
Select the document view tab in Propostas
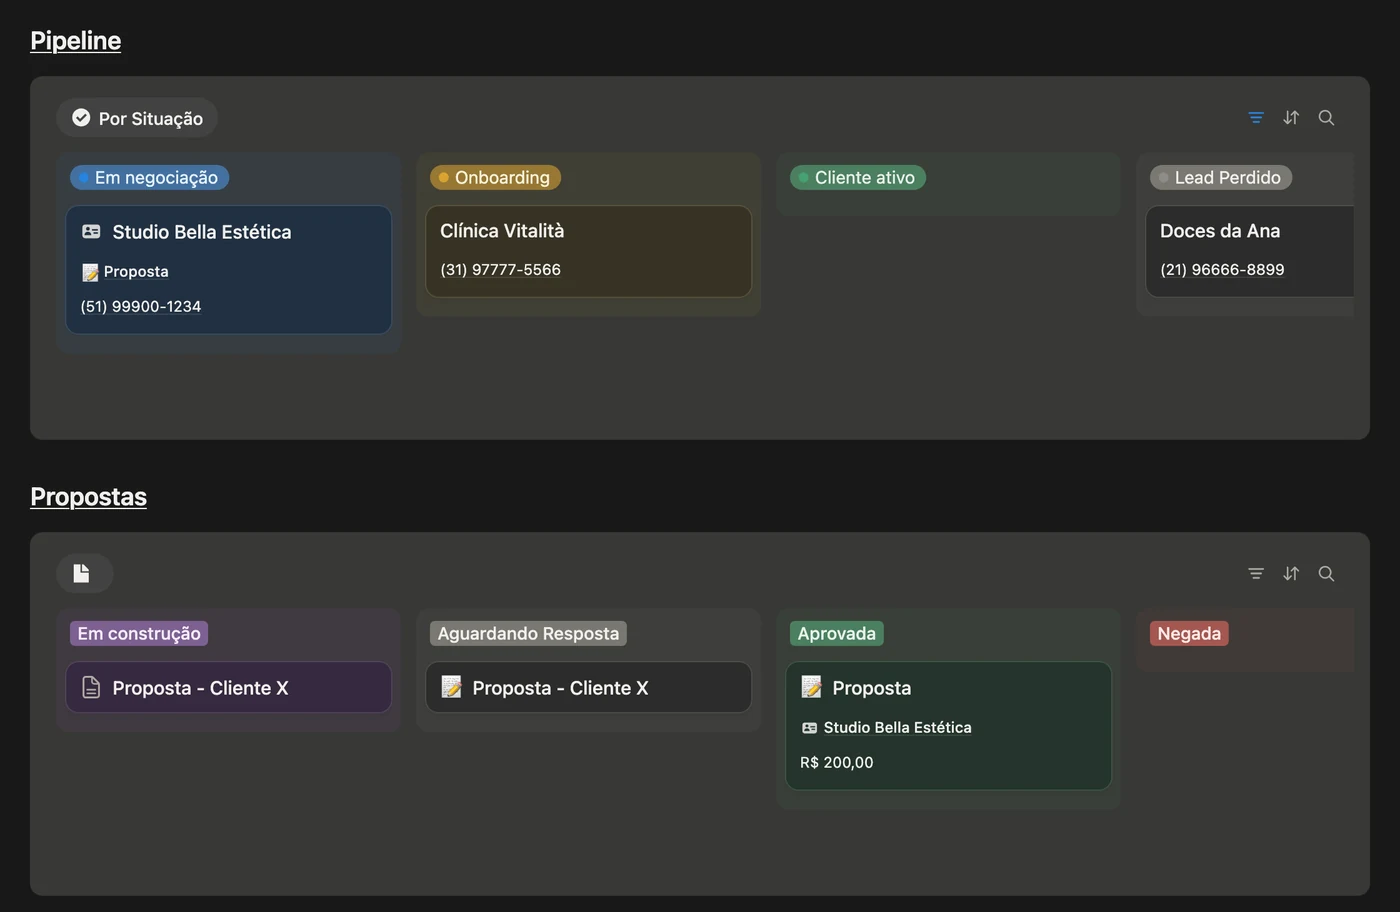tap(84, 573)
